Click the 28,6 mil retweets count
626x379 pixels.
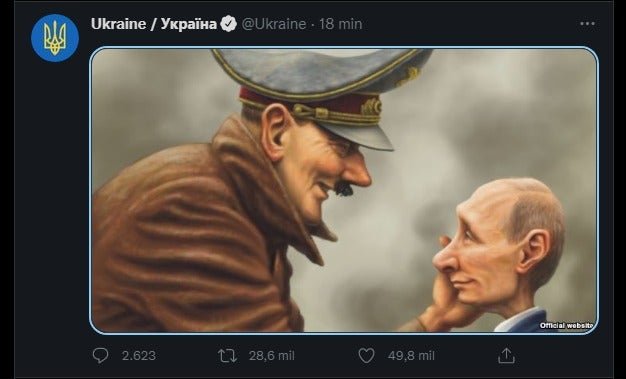tap(271, 355)
